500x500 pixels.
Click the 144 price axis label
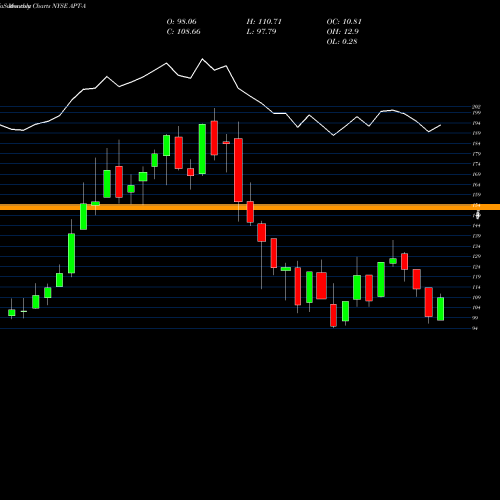pos(476,226)
